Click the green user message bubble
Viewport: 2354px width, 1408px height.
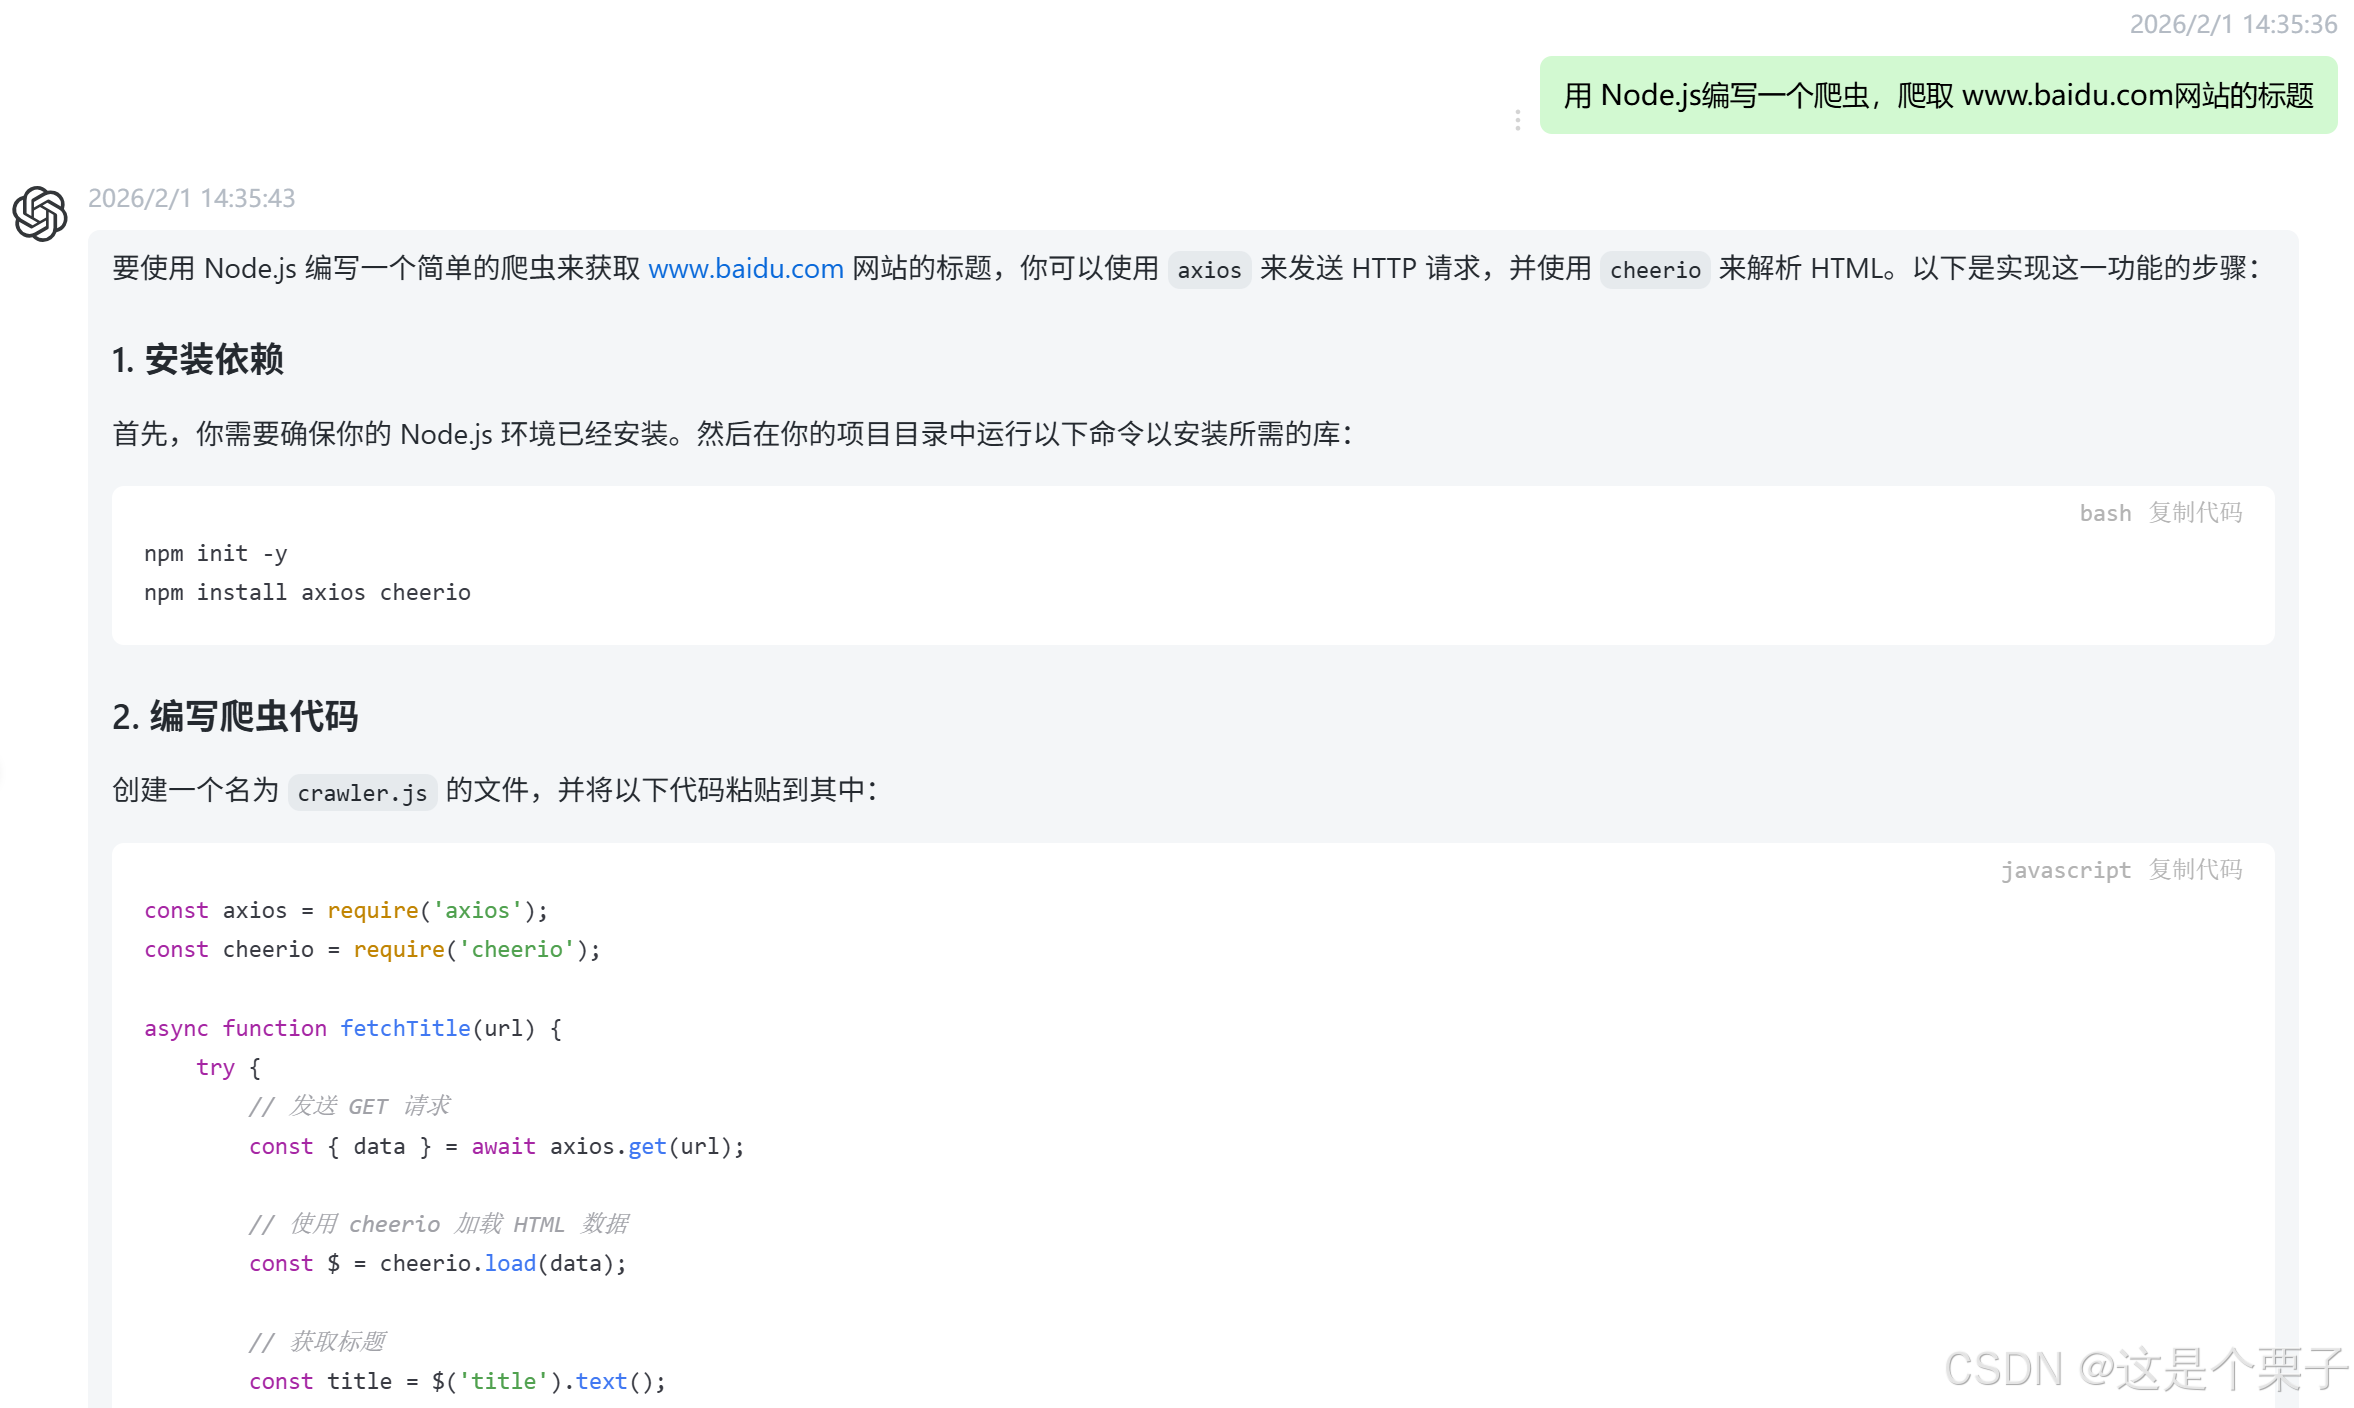(1937, 95)
